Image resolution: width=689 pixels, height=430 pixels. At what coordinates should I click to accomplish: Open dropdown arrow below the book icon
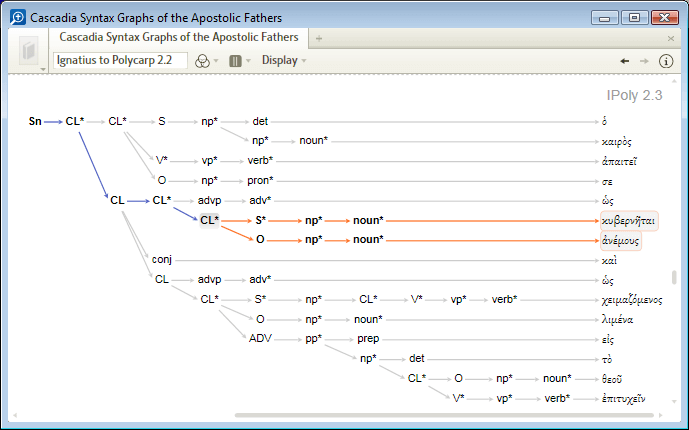(x=44, y=69)
